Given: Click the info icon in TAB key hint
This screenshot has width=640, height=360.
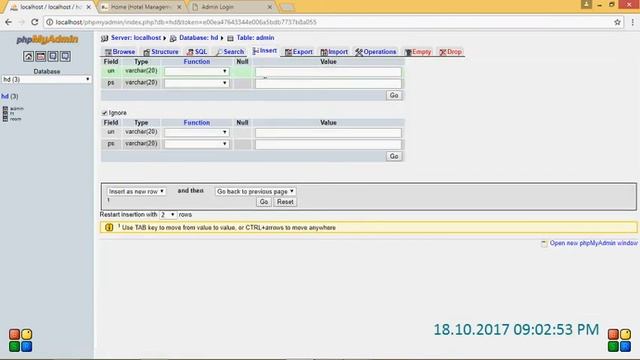Looking at the screenshot, I should (x=109, y=227).
